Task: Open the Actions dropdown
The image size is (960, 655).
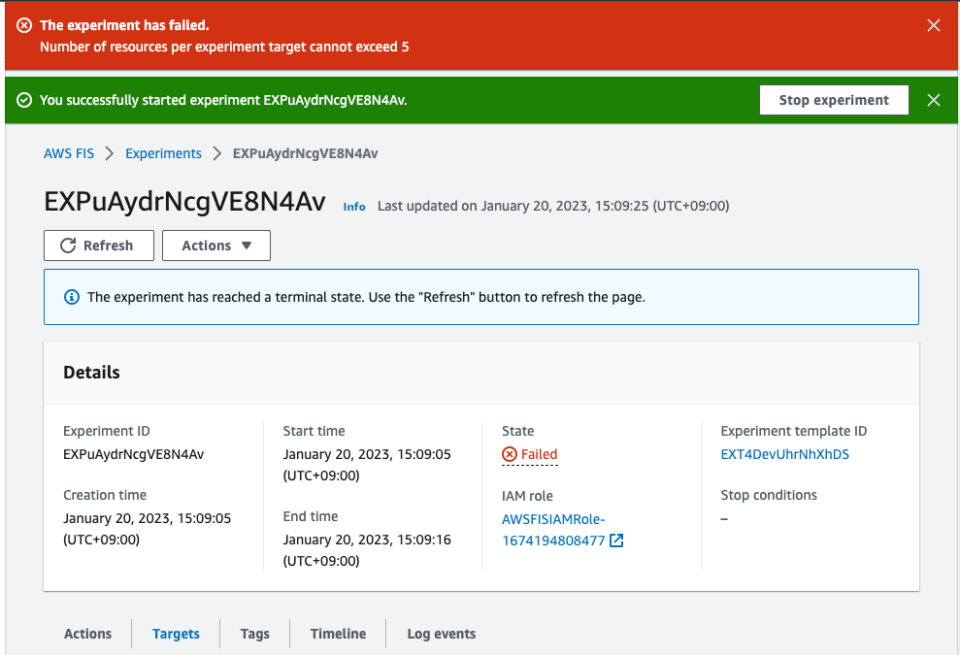Action: pyautogui.click(x=216, y=245)
